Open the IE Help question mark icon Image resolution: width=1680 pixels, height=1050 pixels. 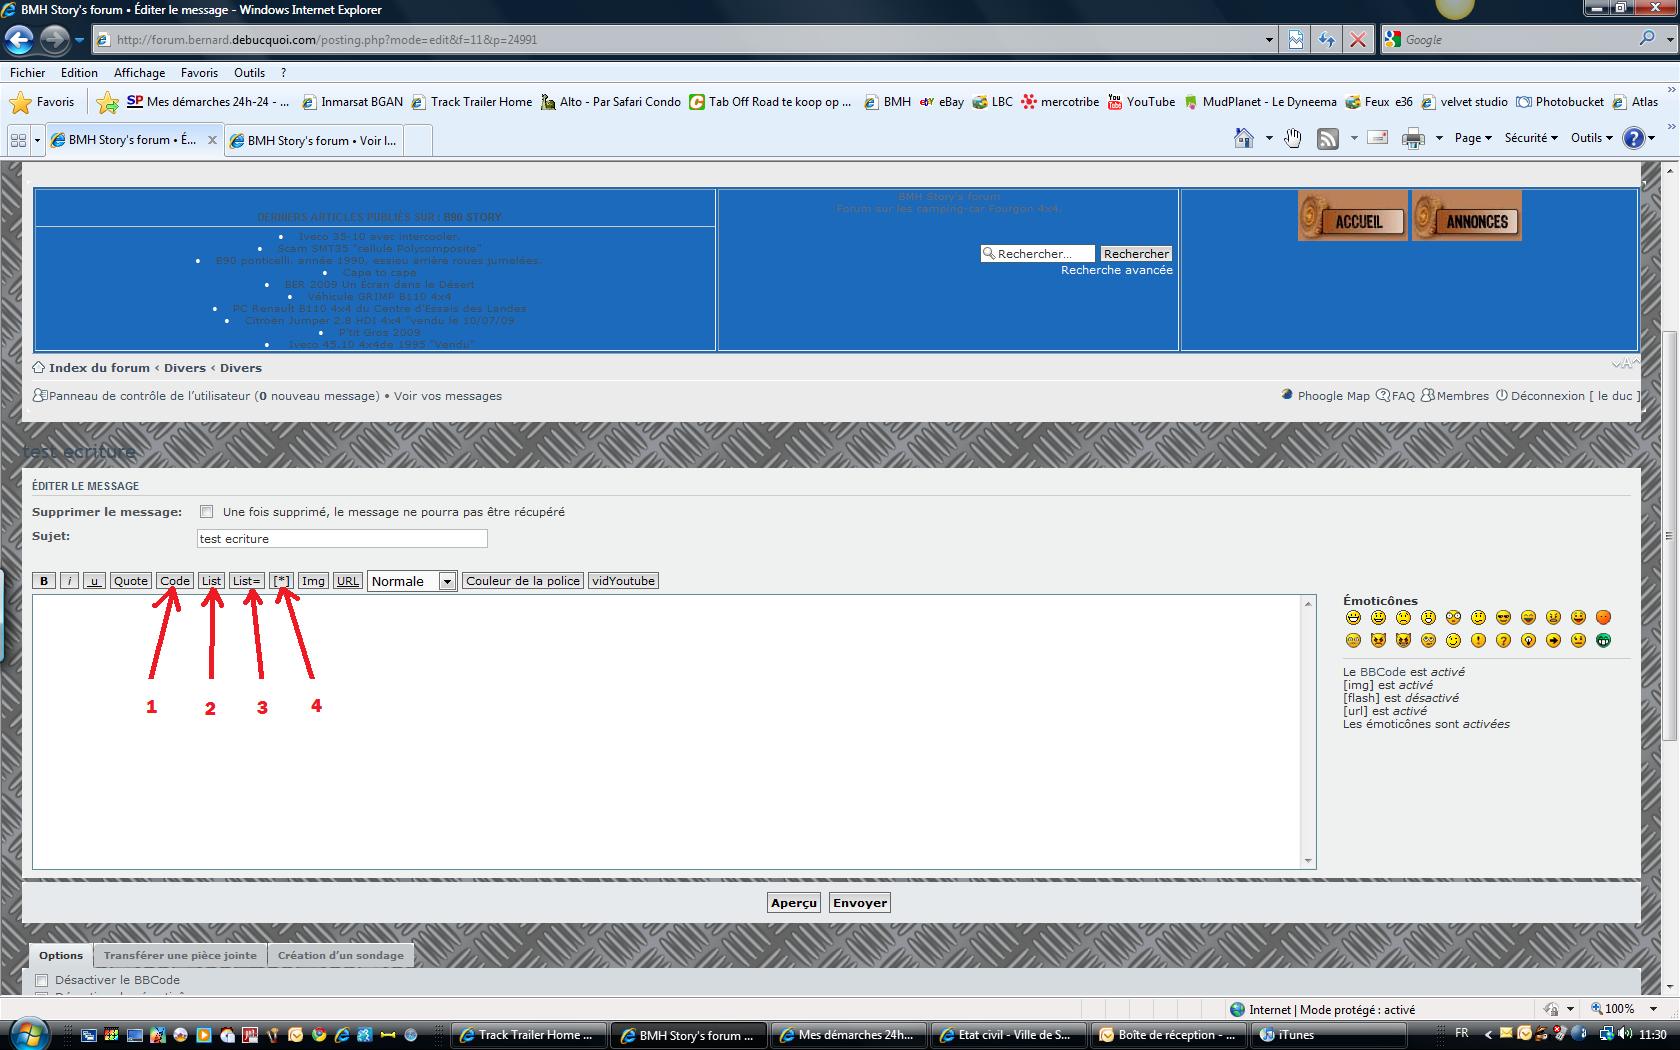1633,139
